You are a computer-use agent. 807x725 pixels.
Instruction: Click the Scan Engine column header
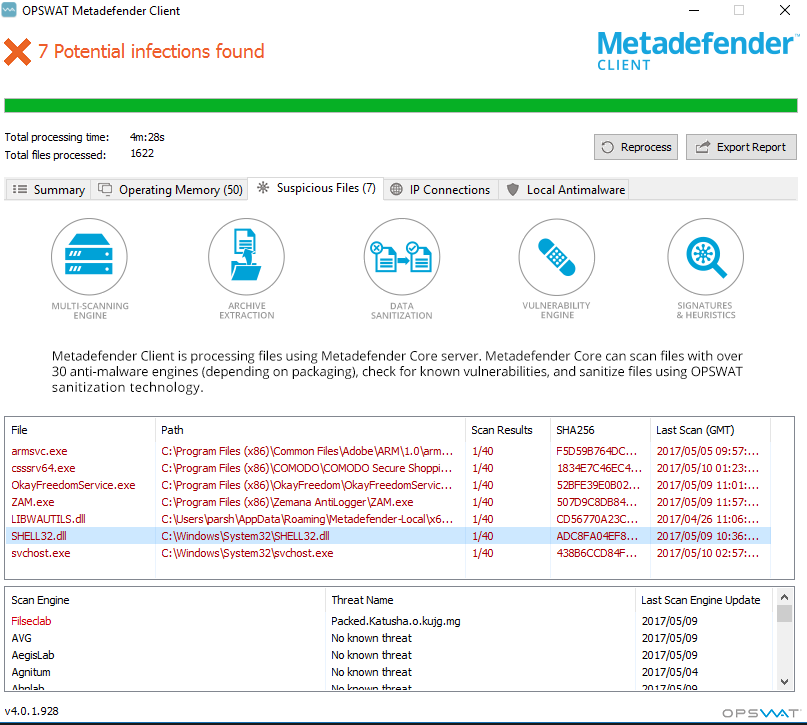pos(165,600)
